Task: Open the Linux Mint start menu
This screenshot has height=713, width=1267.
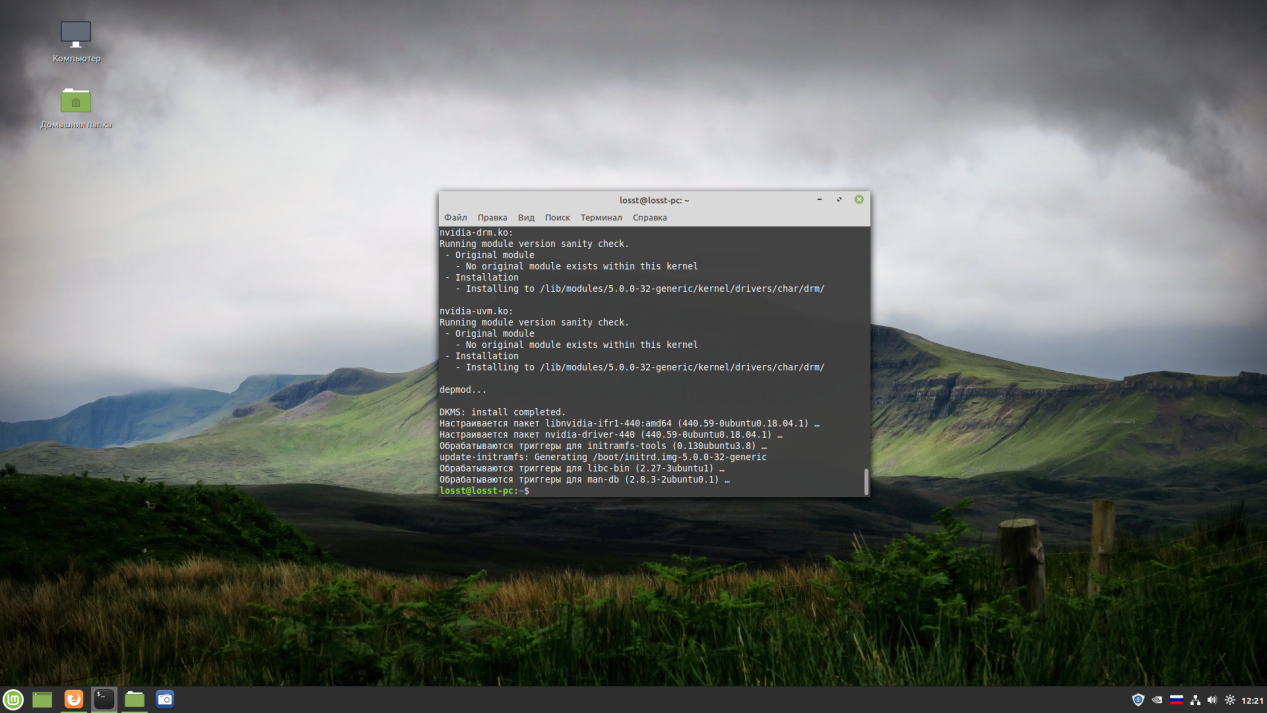Action: (x=13, y=700)
